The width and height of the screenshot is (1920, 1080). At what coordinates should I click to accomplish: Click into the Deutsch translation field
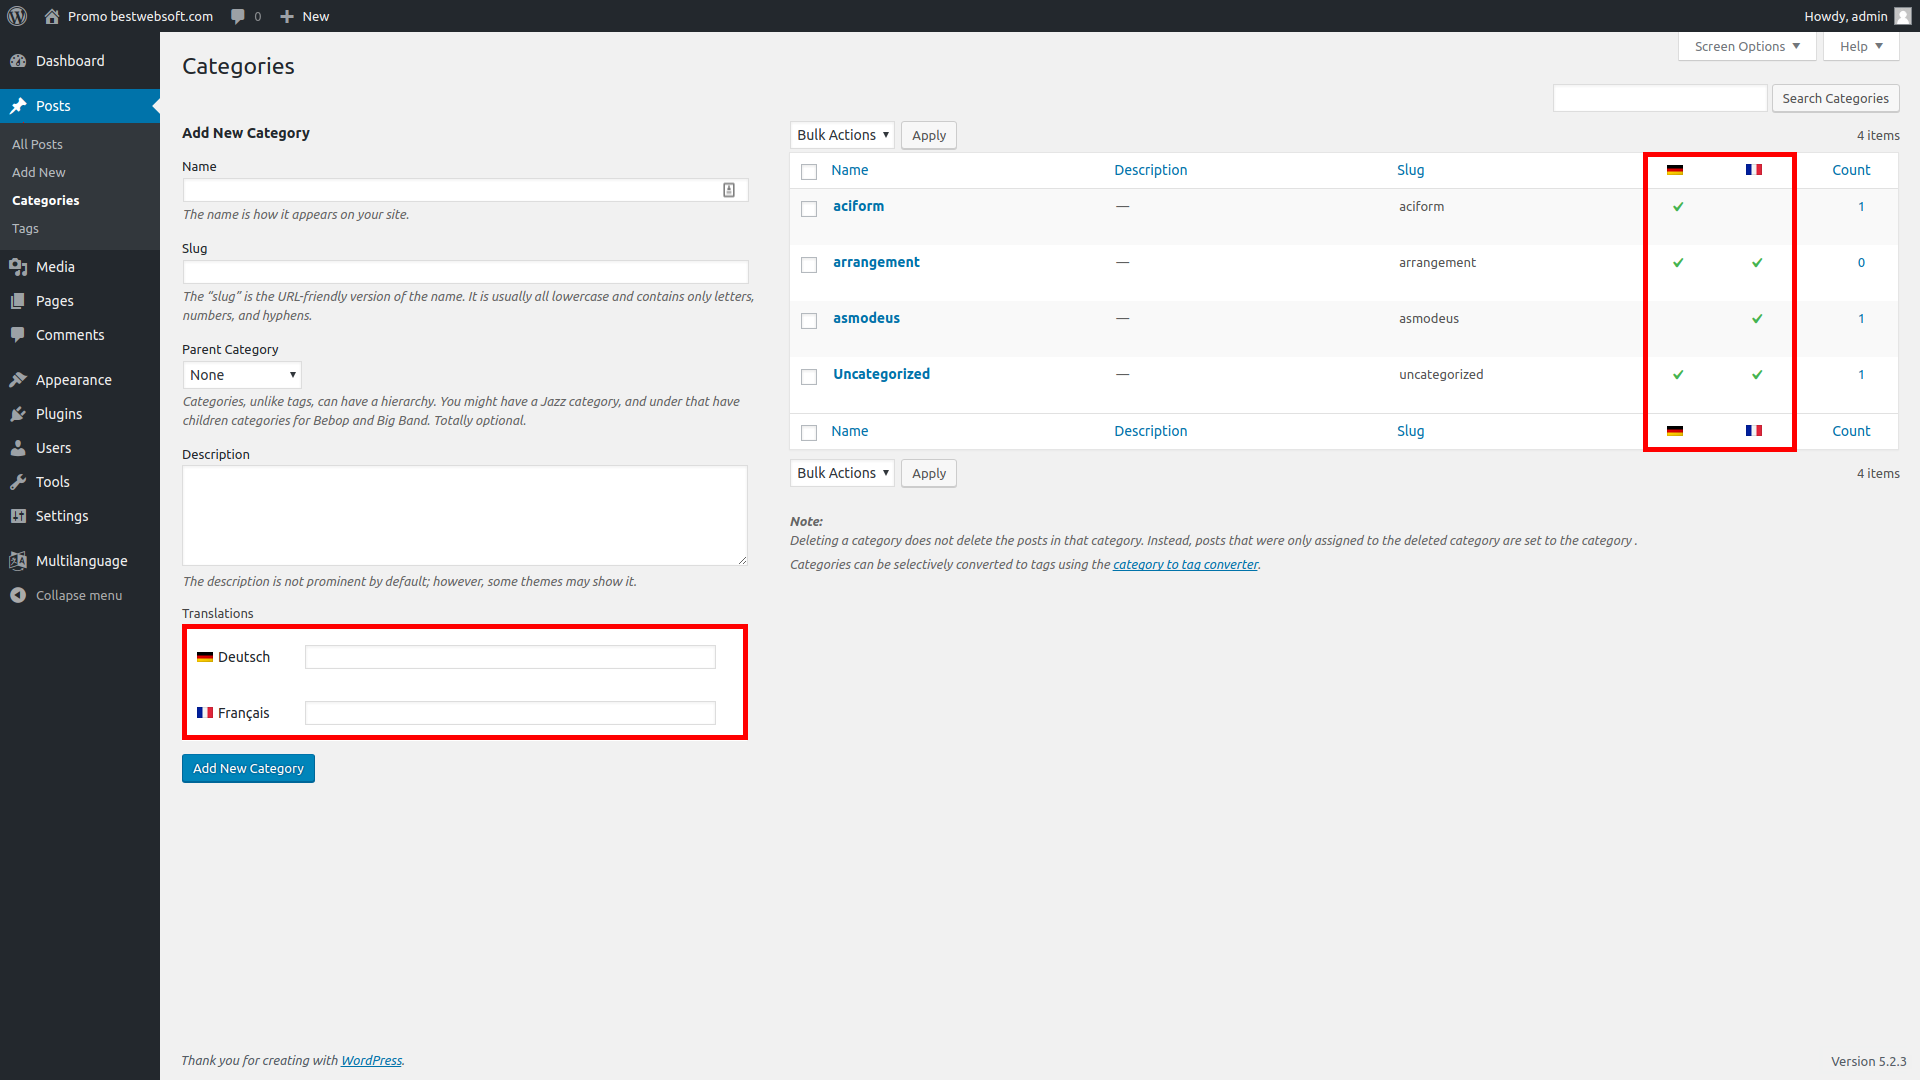tap(510, 657)
